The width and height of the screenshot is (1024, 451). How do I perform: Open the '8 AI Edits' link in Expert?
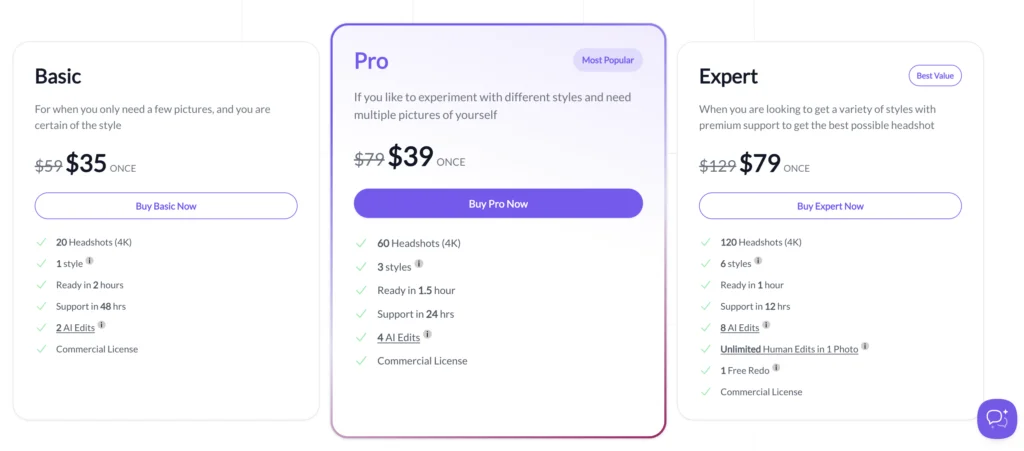[739, 327]
